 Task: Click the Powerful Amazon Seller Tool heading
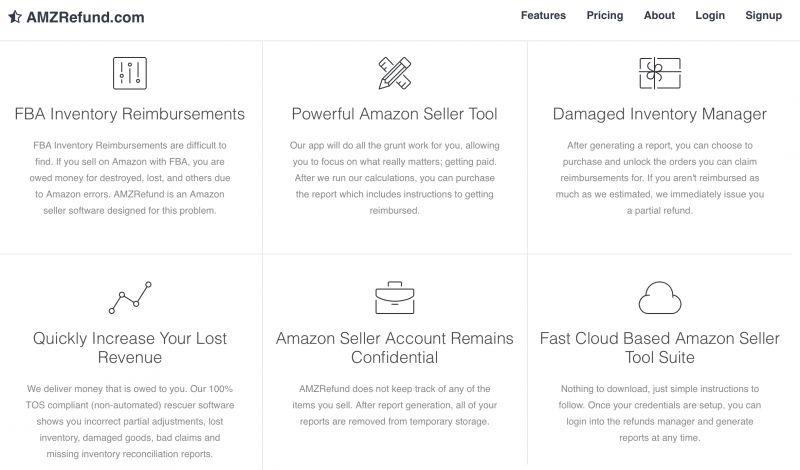click(x=394, y=114)
